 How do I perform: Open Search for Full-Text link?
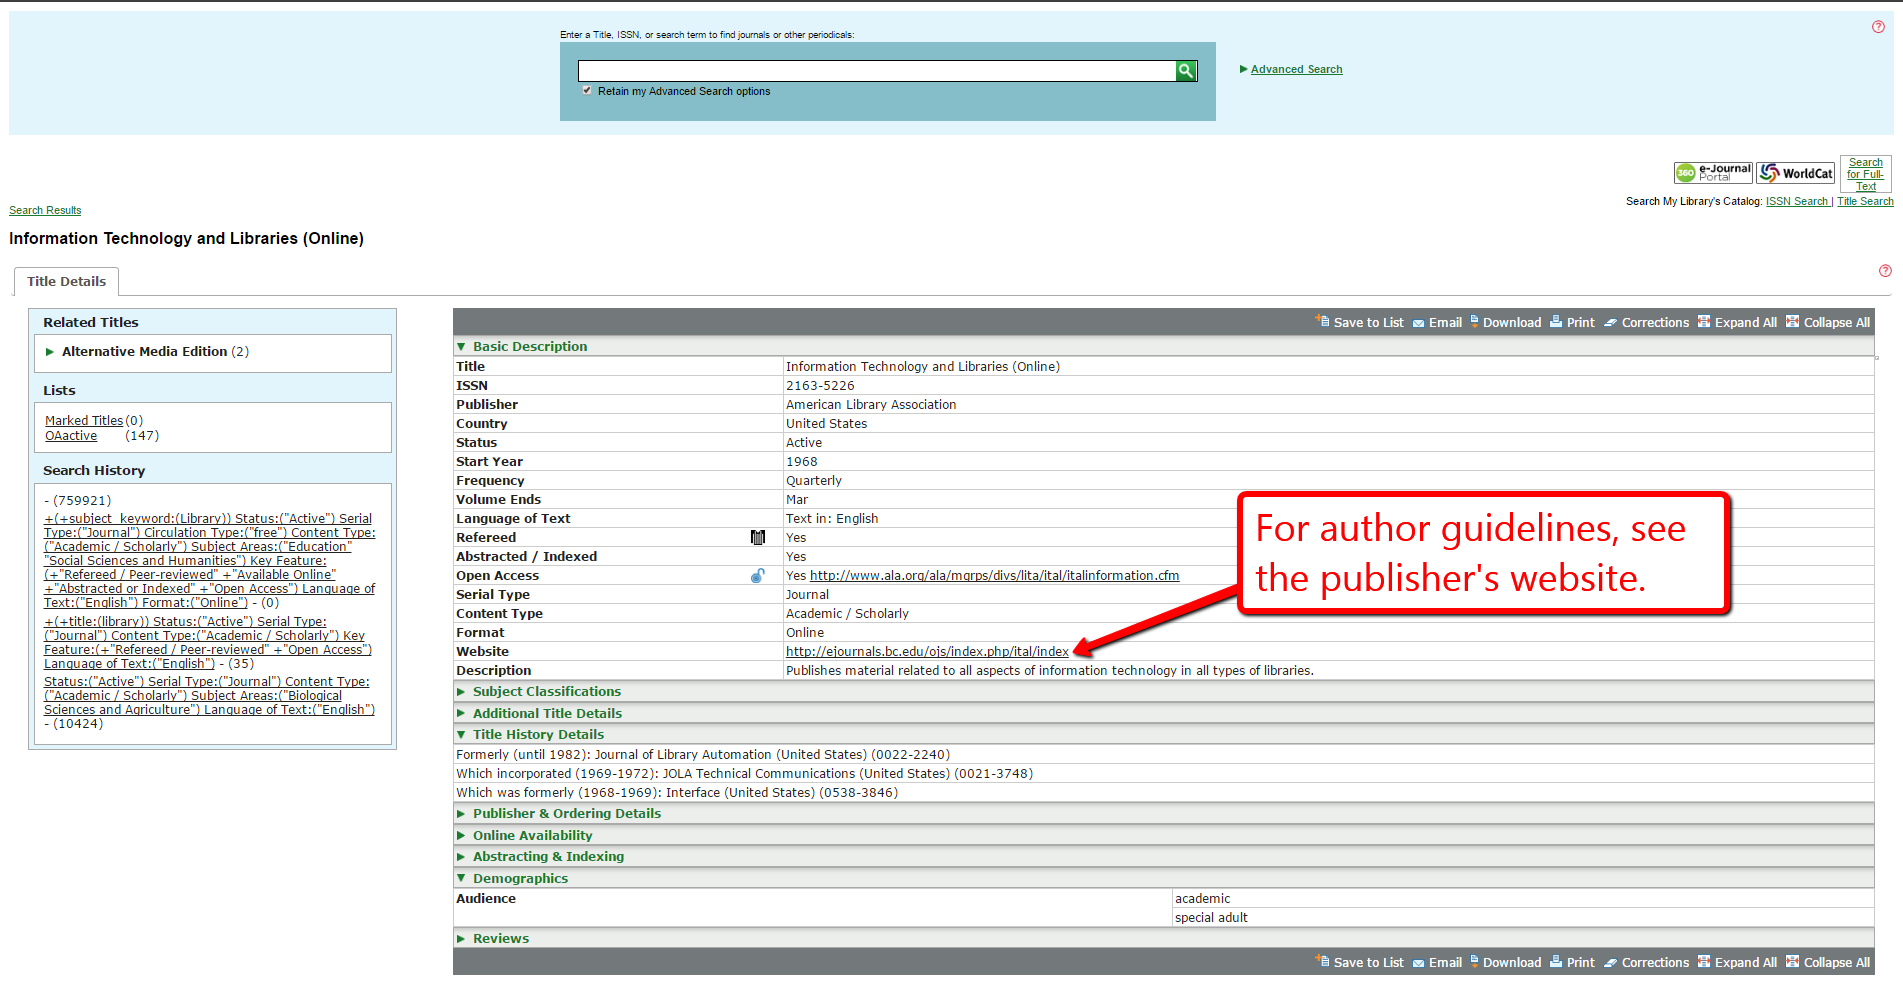pyautogui.click(x=1866, y=174)
